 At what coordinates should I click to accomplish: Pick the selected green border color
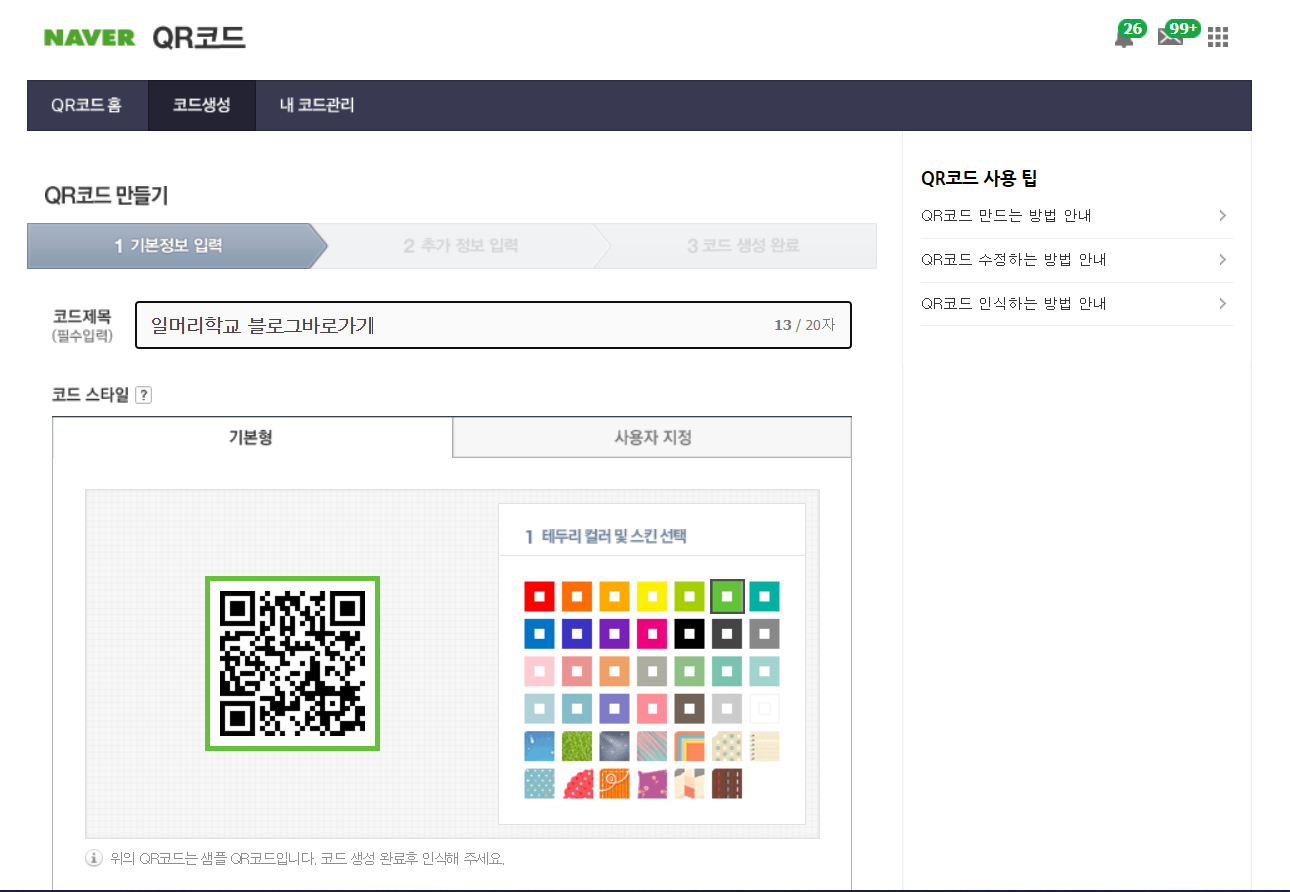727,596
